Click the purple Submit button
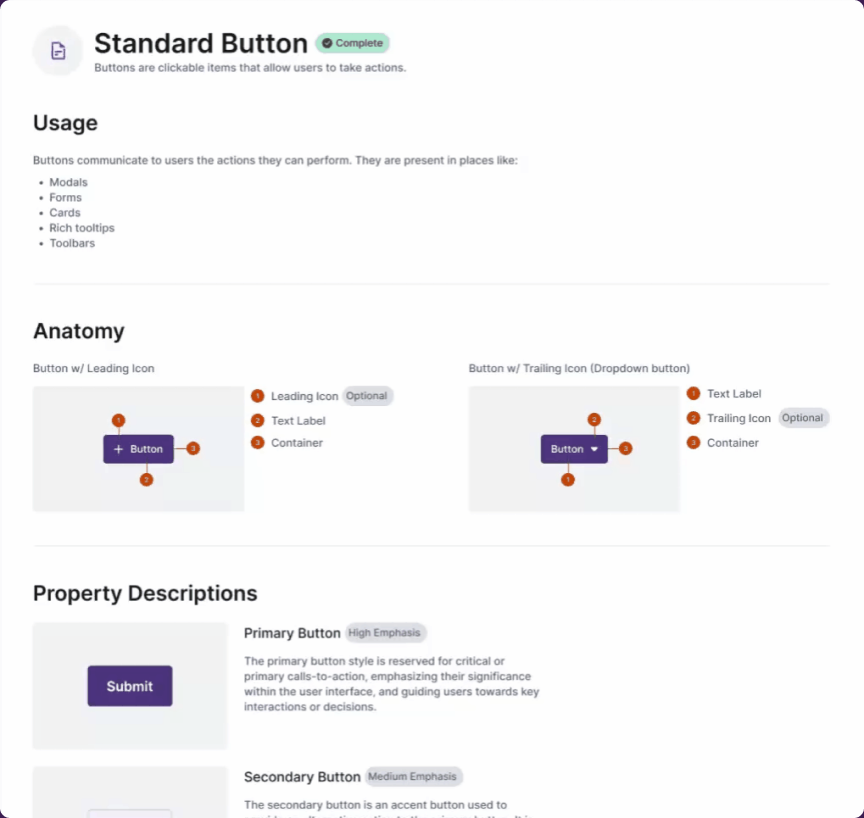This screenshot has width=864, height=818. click(x=129, y=686)
